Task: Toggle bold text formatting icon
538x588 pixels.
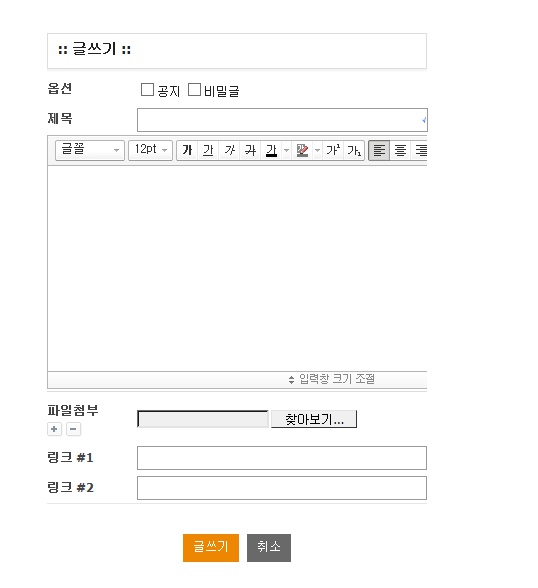Action: [187, 150]
